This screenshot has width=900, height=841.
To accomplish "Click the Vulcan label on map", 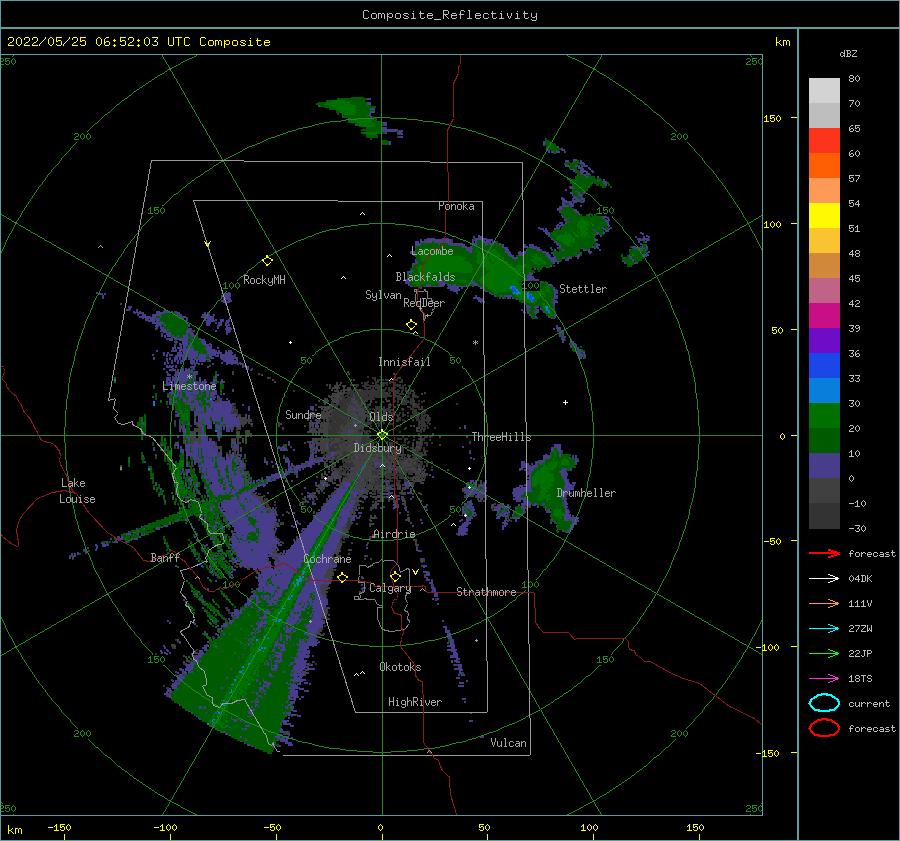I will point(509,743).
